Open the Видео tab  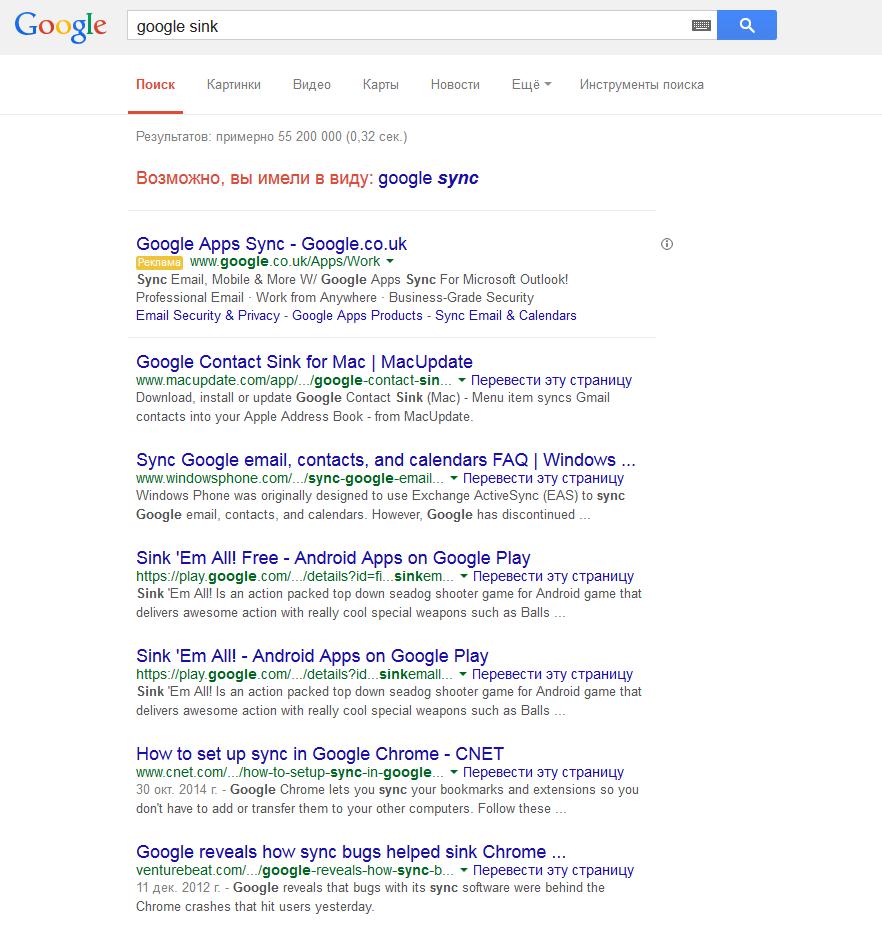312,85
